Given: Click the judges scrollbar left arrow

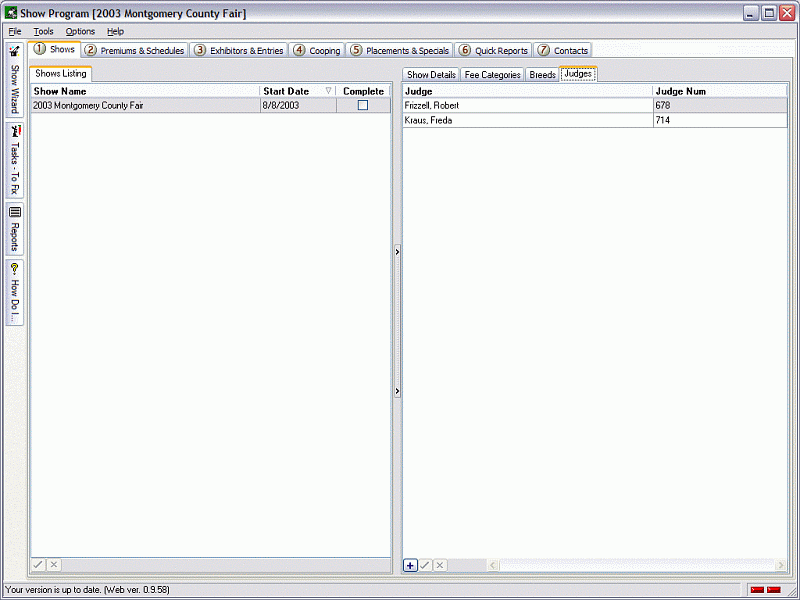Looking at the screenshot, I should (493, 565).
